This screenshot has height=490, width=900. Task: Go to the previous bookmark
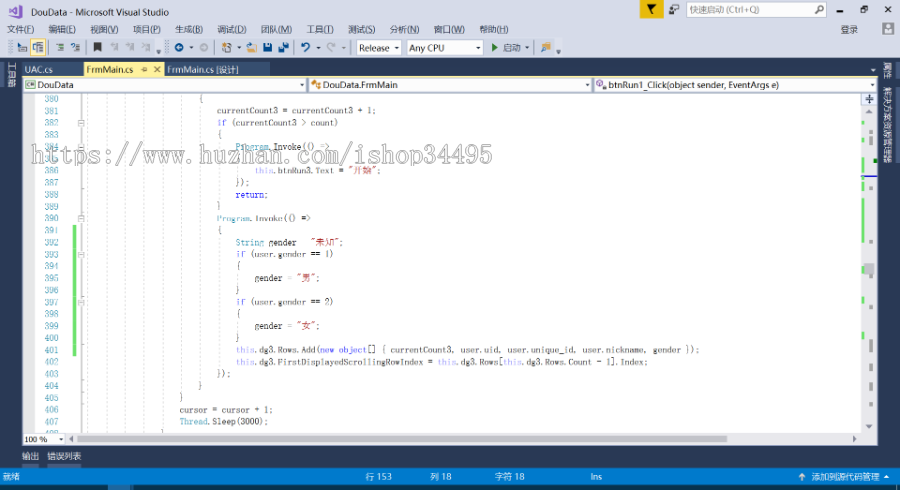point(114,48)
